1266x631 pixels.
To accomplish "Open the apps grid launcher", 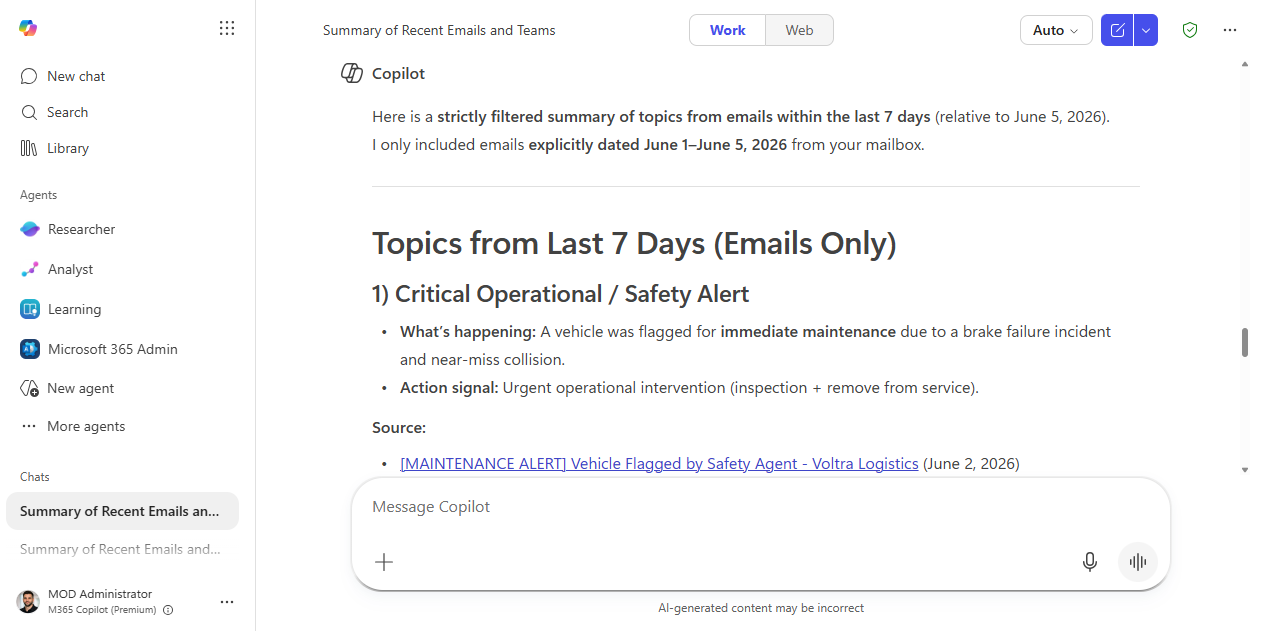I will (x=227, y=28).
